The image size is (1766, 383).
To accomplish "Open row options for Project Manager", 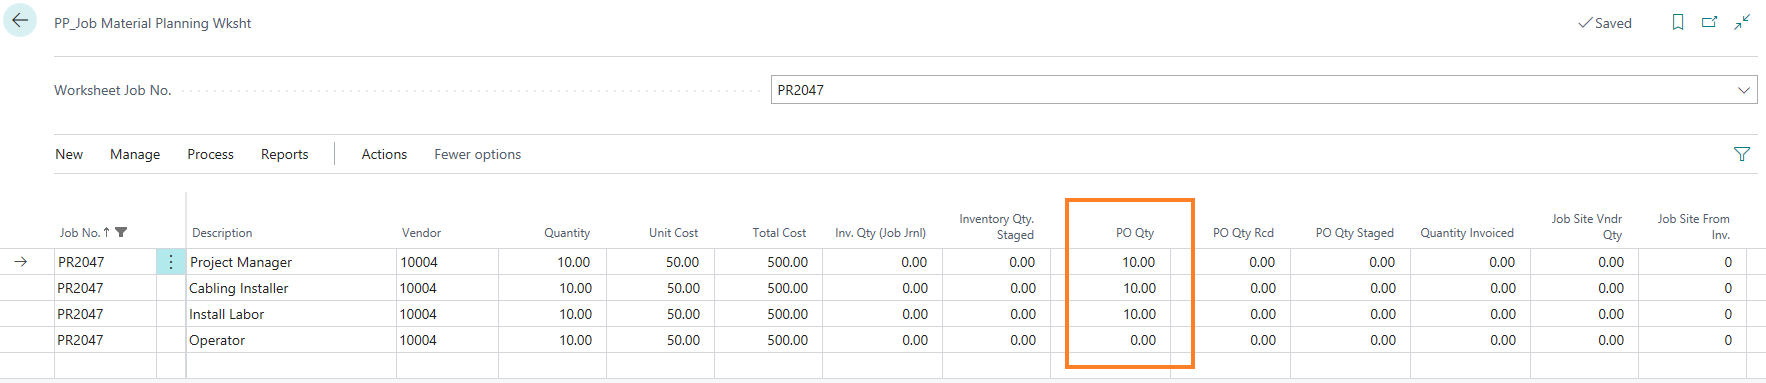I will tap(171, 262).
